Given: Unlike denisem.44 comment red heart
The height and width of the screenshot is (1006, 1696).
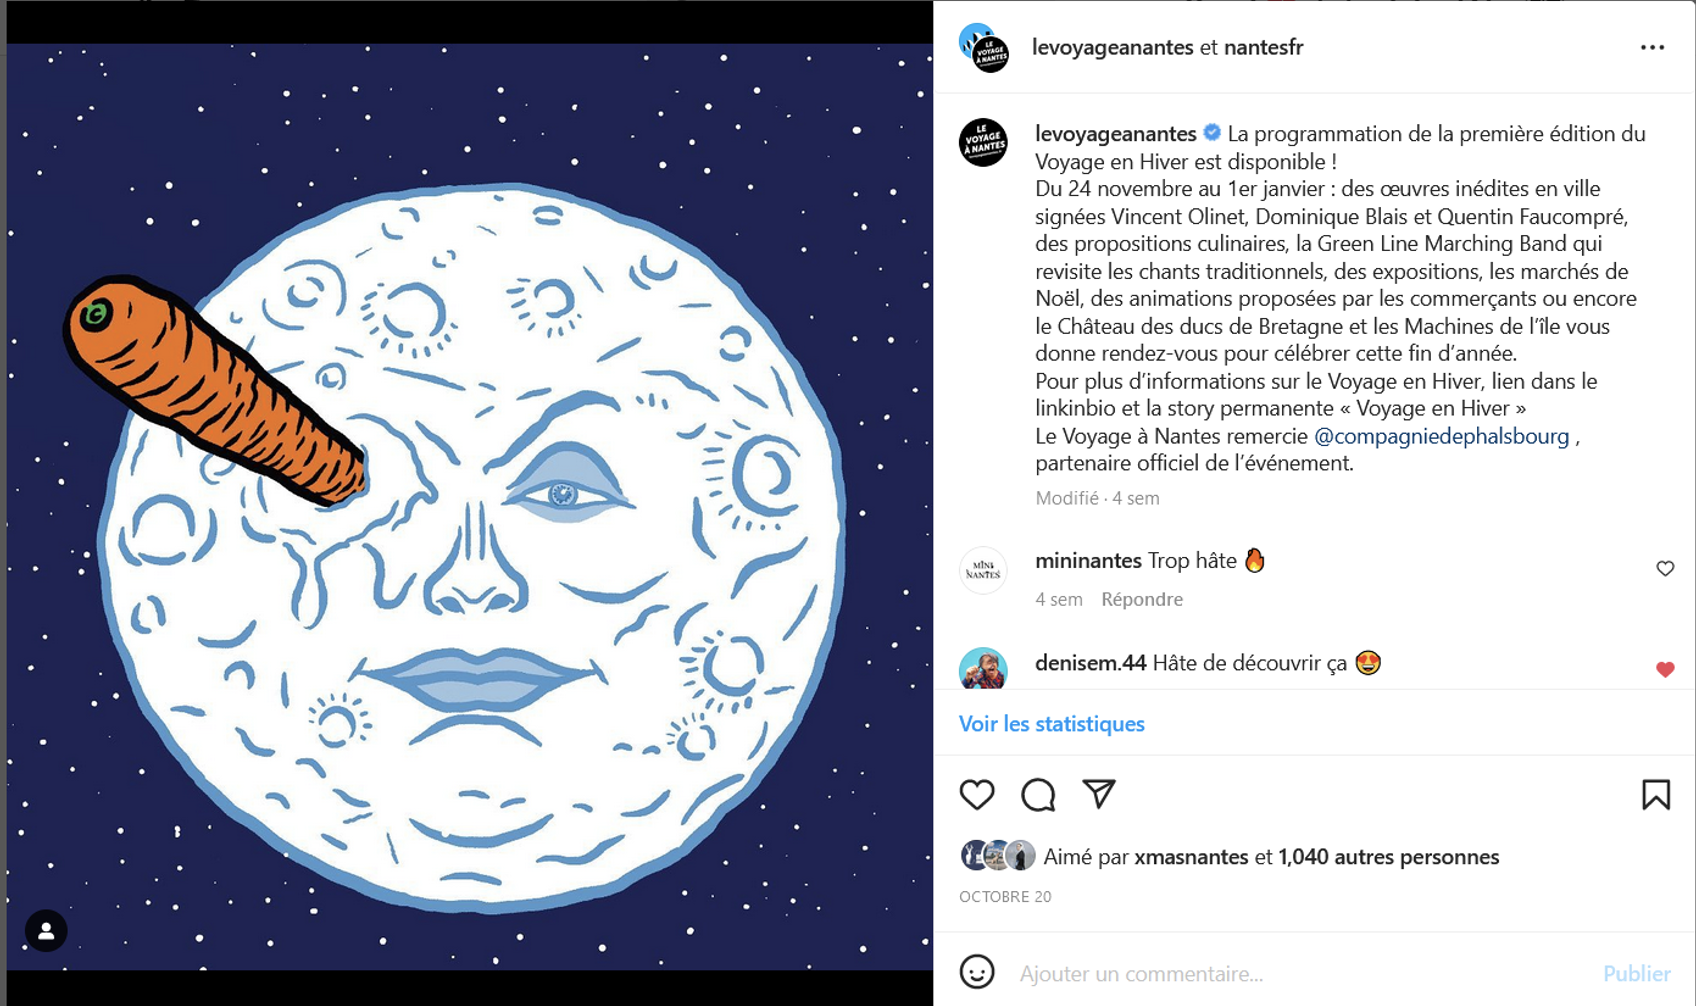Looking at the screenshot, I should (1665, 669).
